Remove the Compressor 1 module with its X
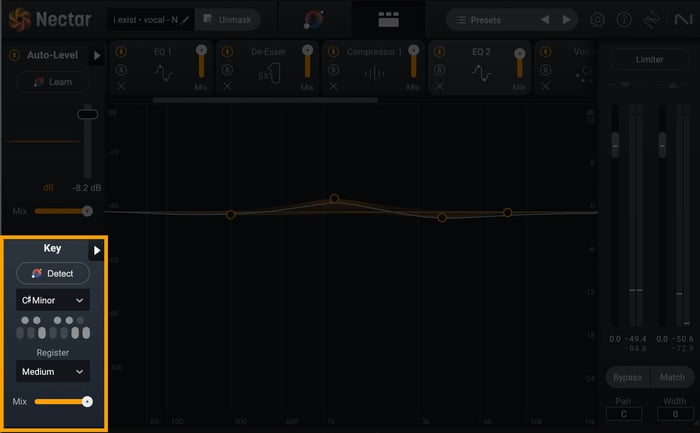Viewport: 700px width, 433px height. coord(333,86)
